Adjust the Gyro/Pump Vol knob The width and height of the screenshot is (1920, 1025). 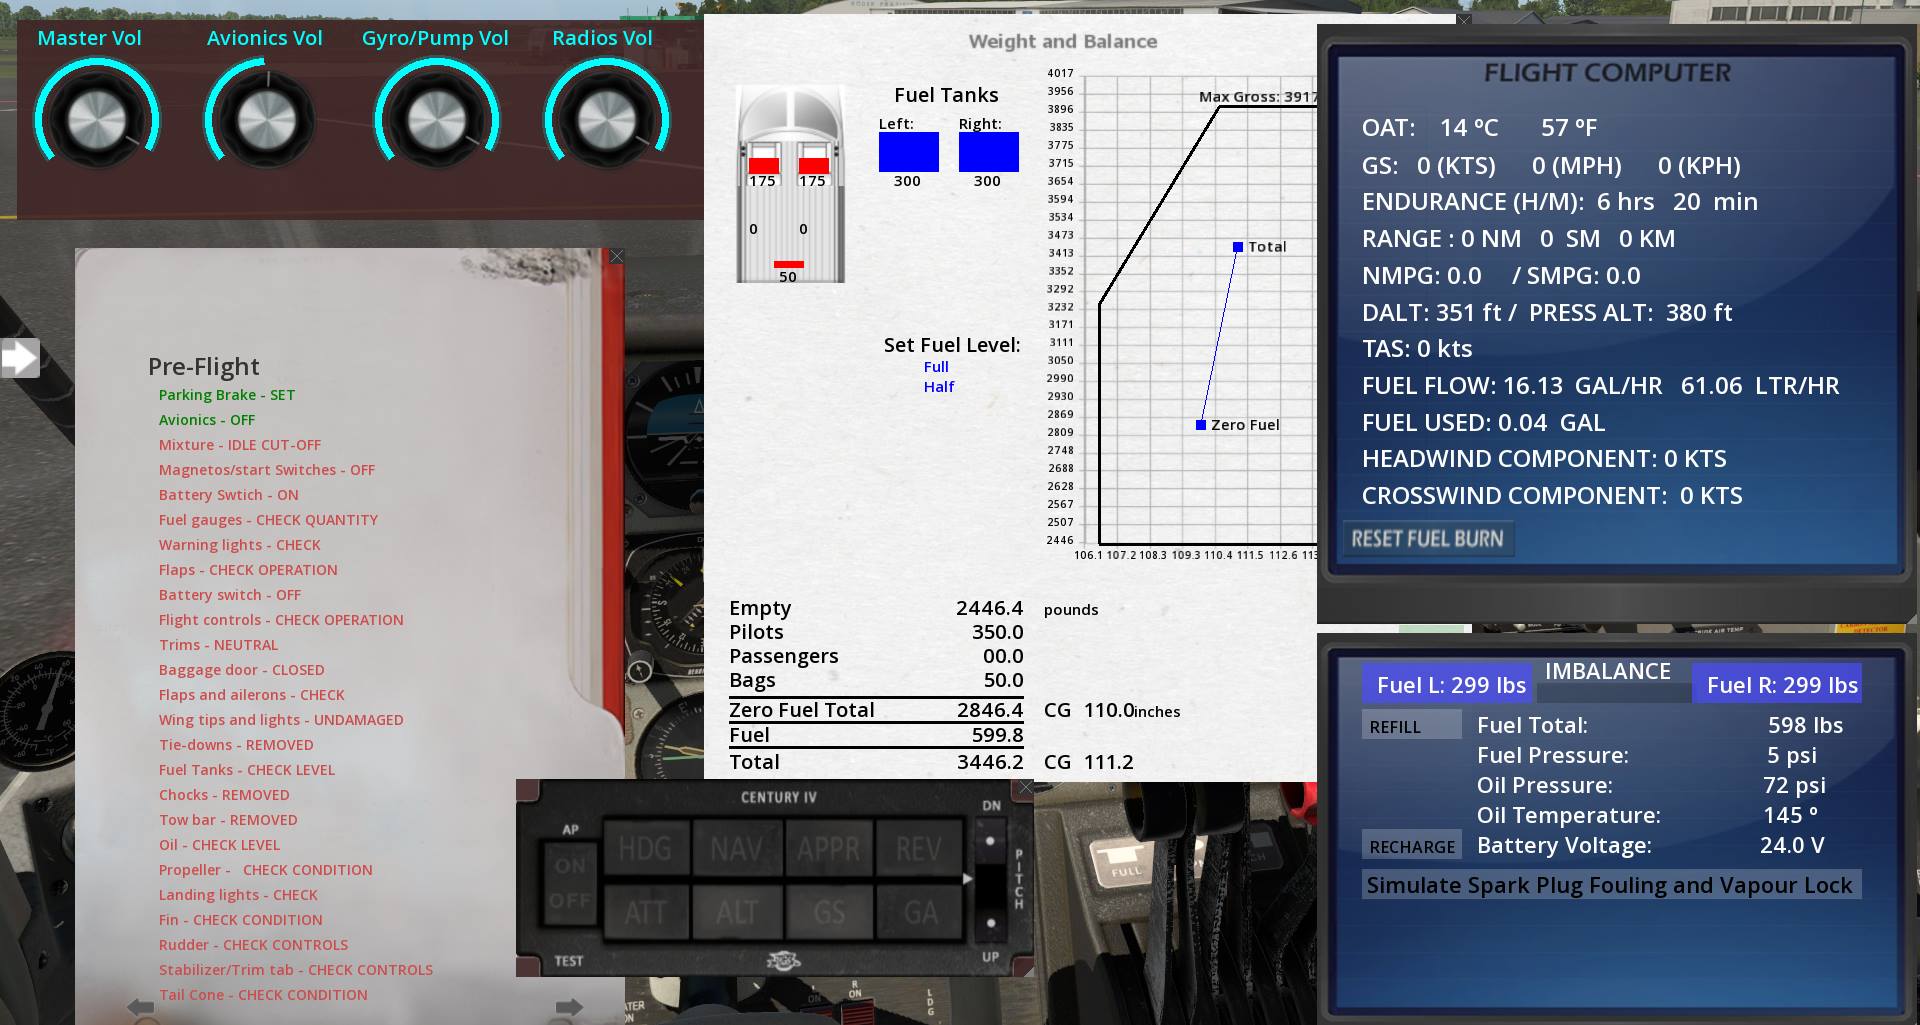[x=436, y=120]
